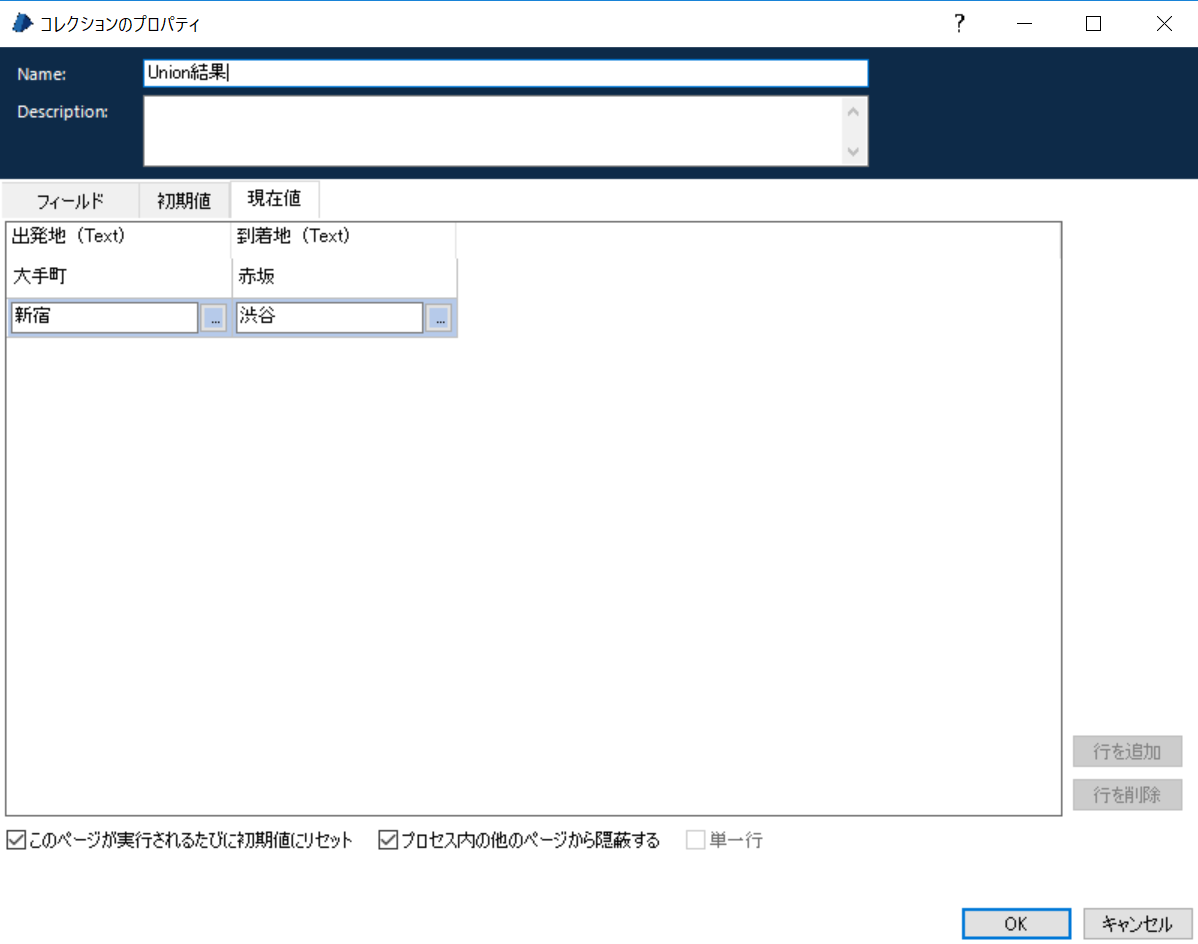Click the 行を削除 button
The width and height of the screenshot is (1198, 944).
tap(1127, 795)
